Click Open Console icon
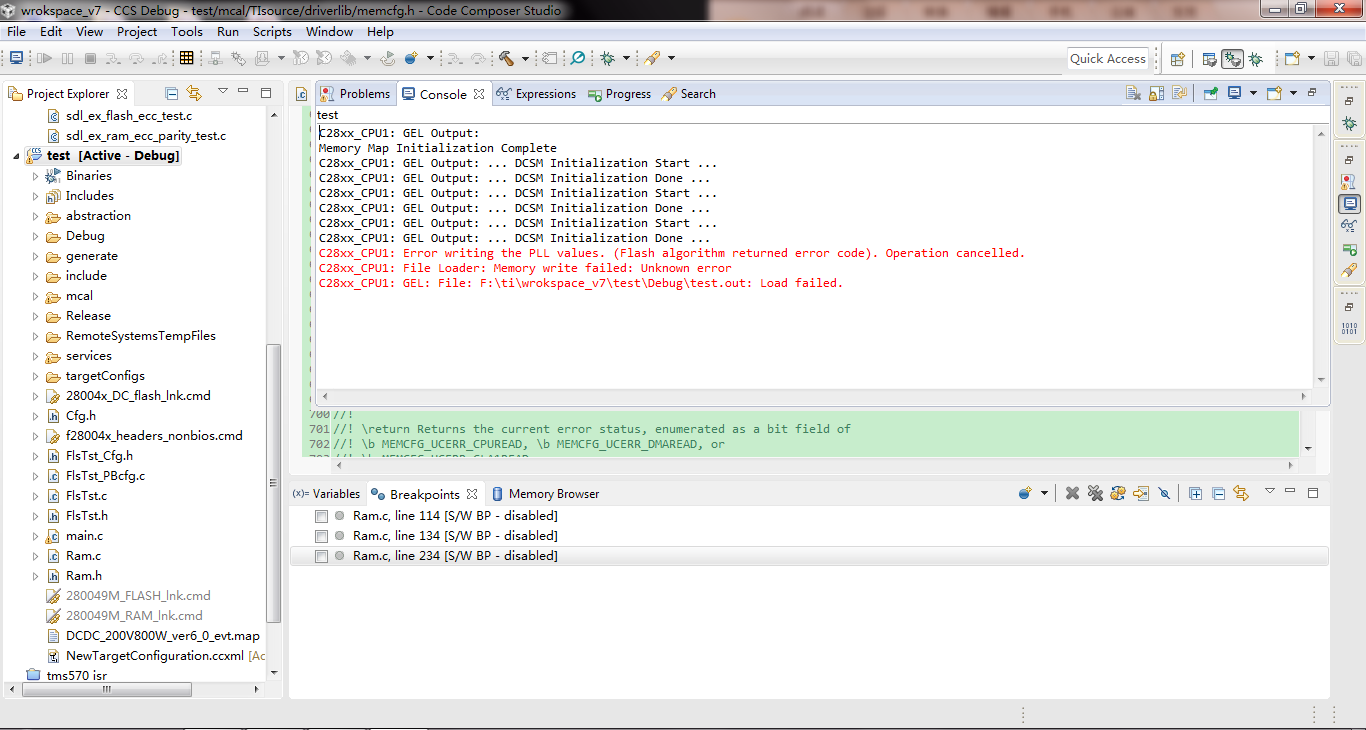This screenshot has height=730, width=1366. click(x=1274, y=93)
